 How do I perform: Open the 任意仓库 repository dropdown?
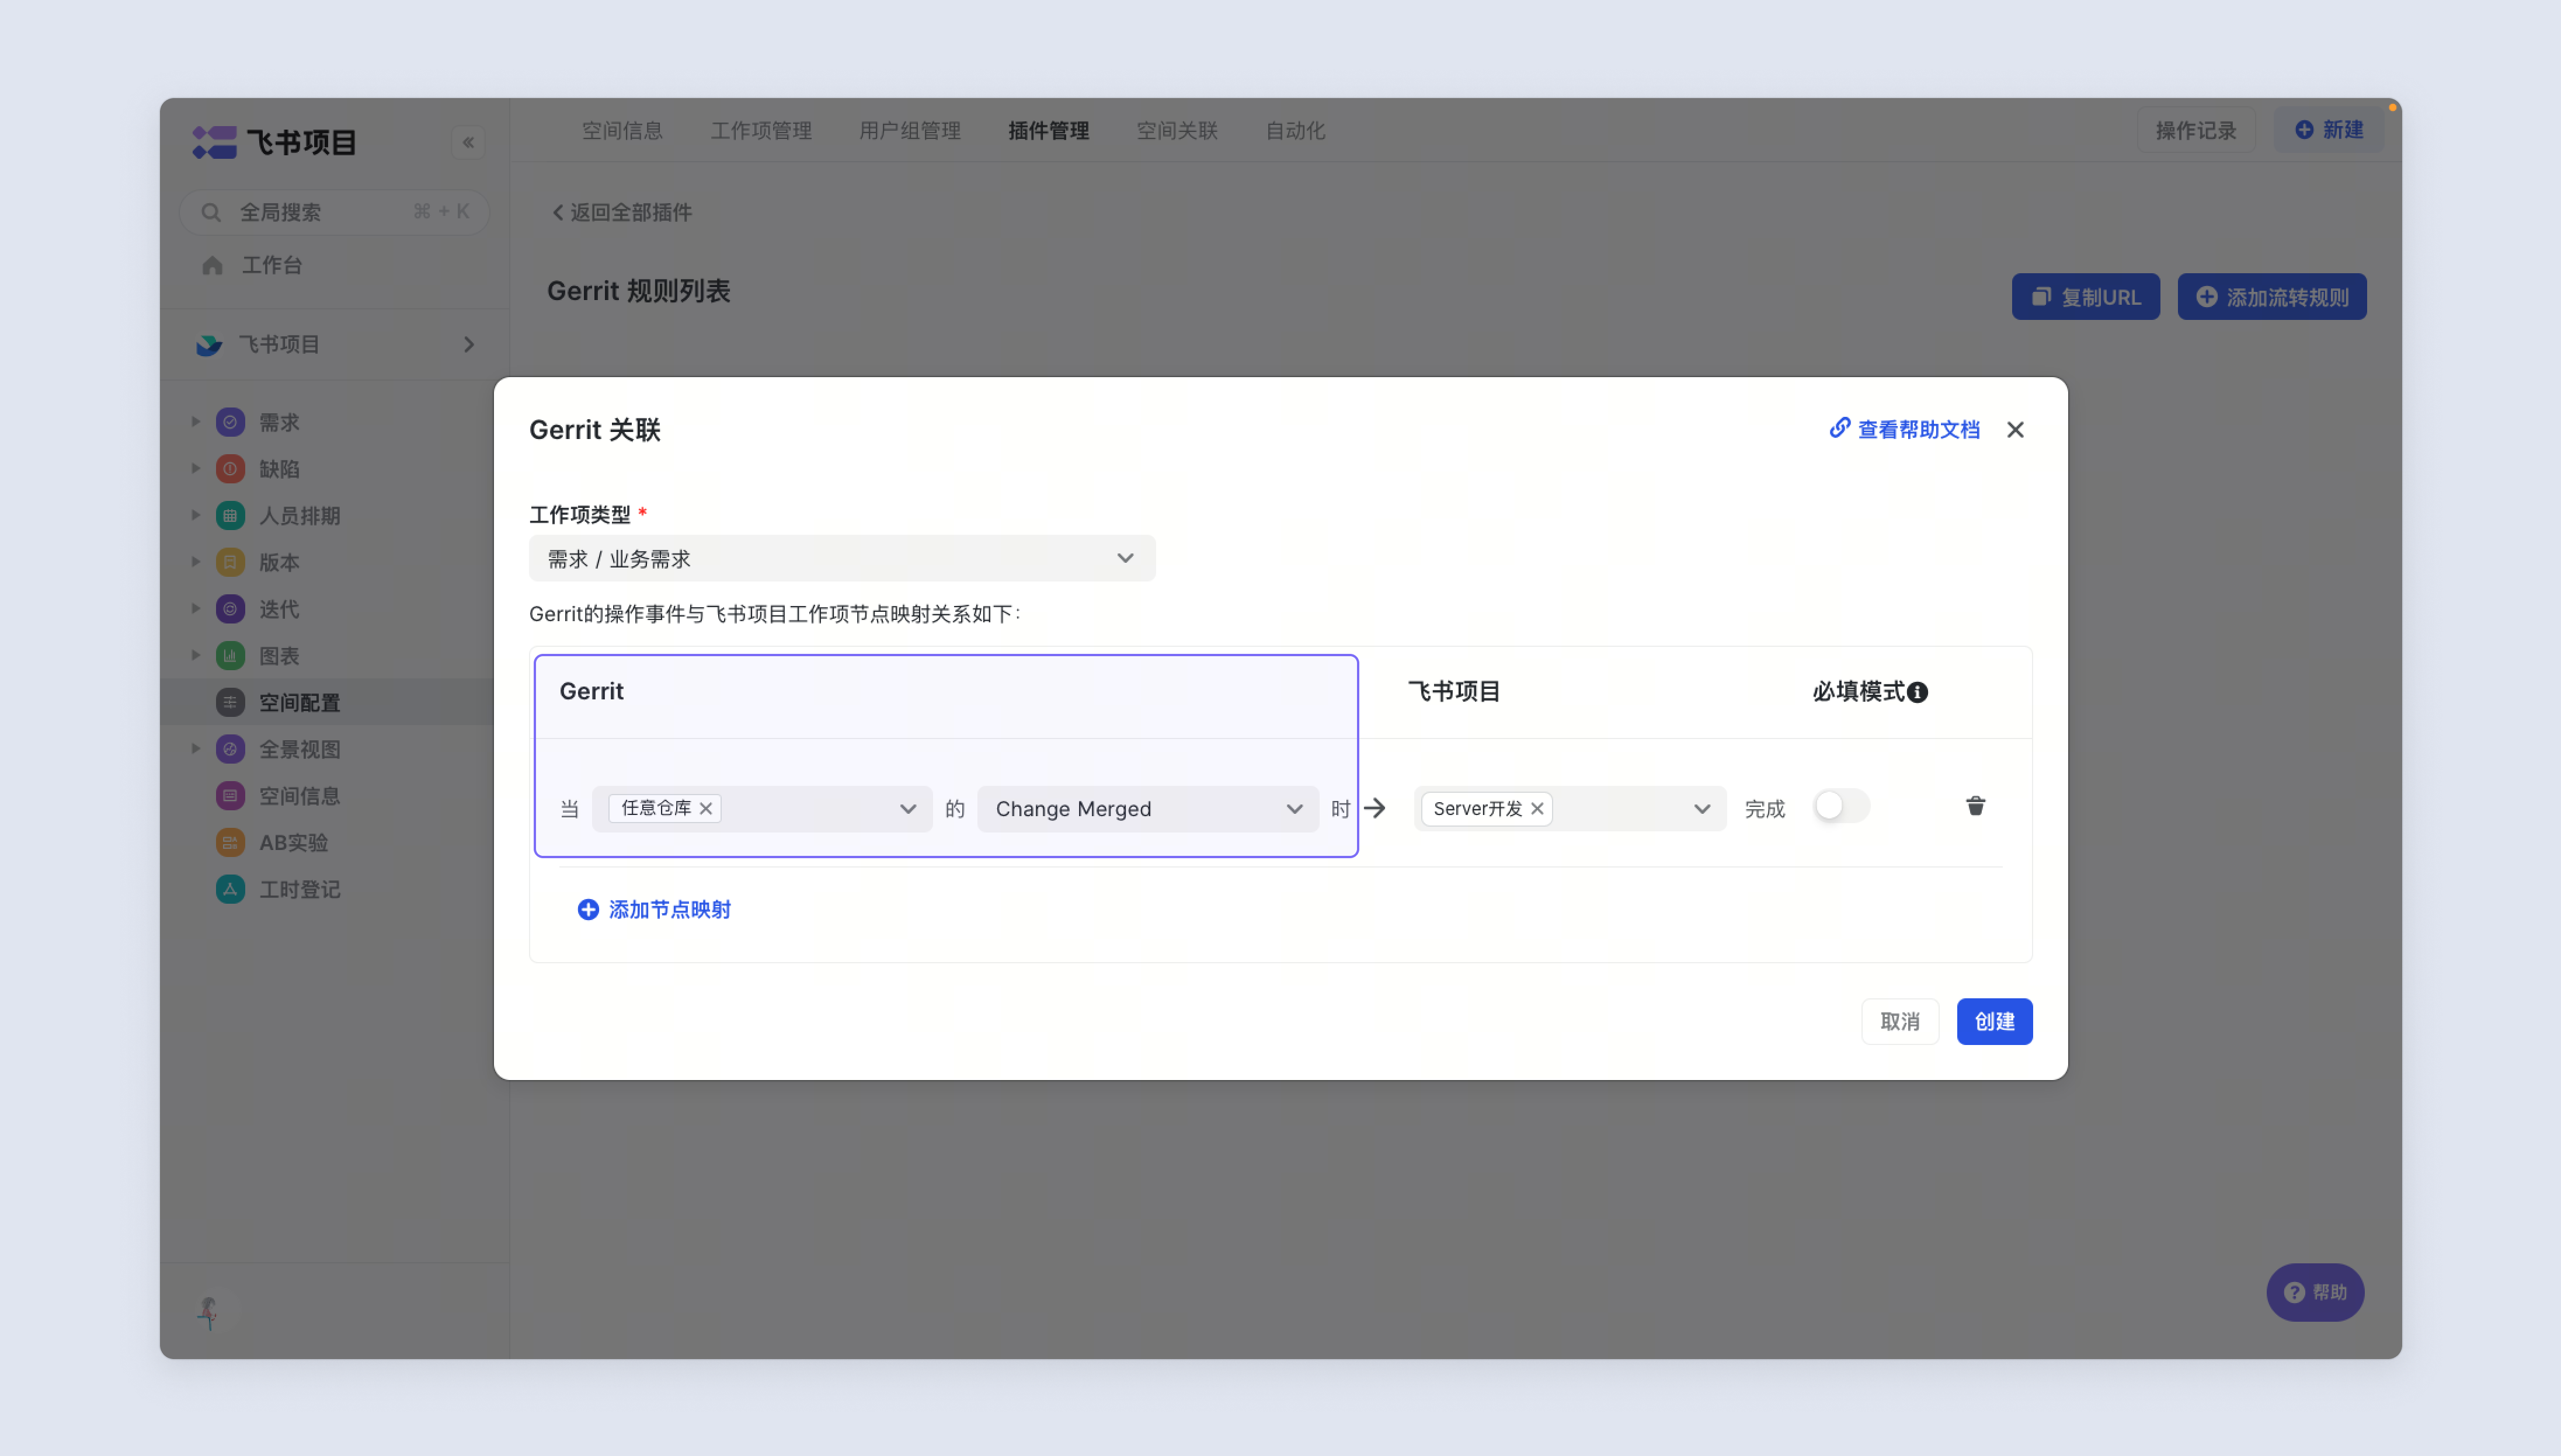pyautogui.click(x=762, y=809)
